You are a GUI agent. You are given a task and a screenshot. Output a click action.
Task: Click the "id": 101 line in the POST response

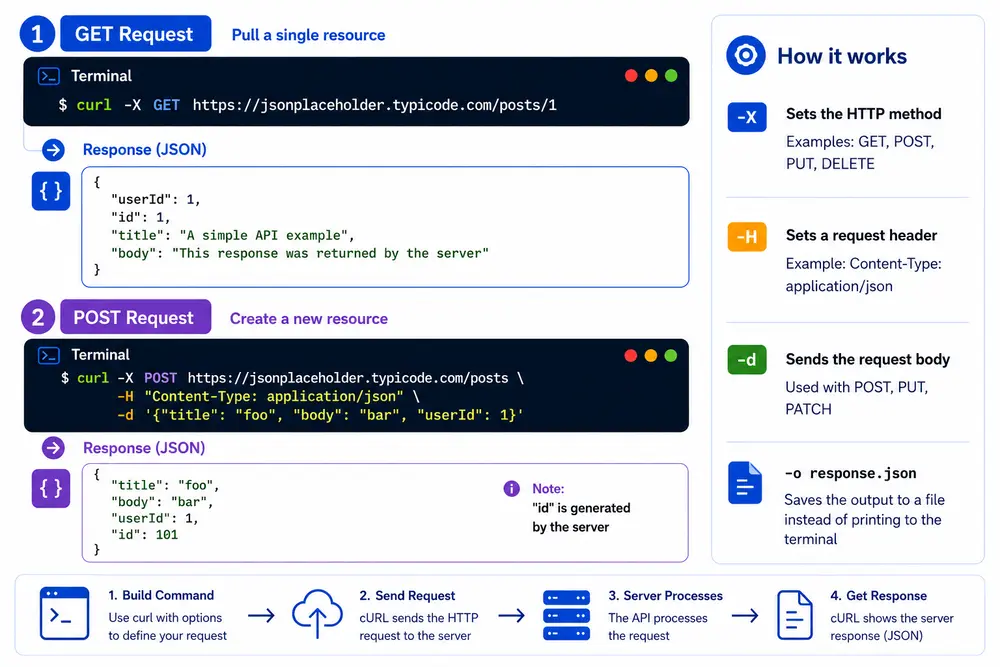[145, 535]
